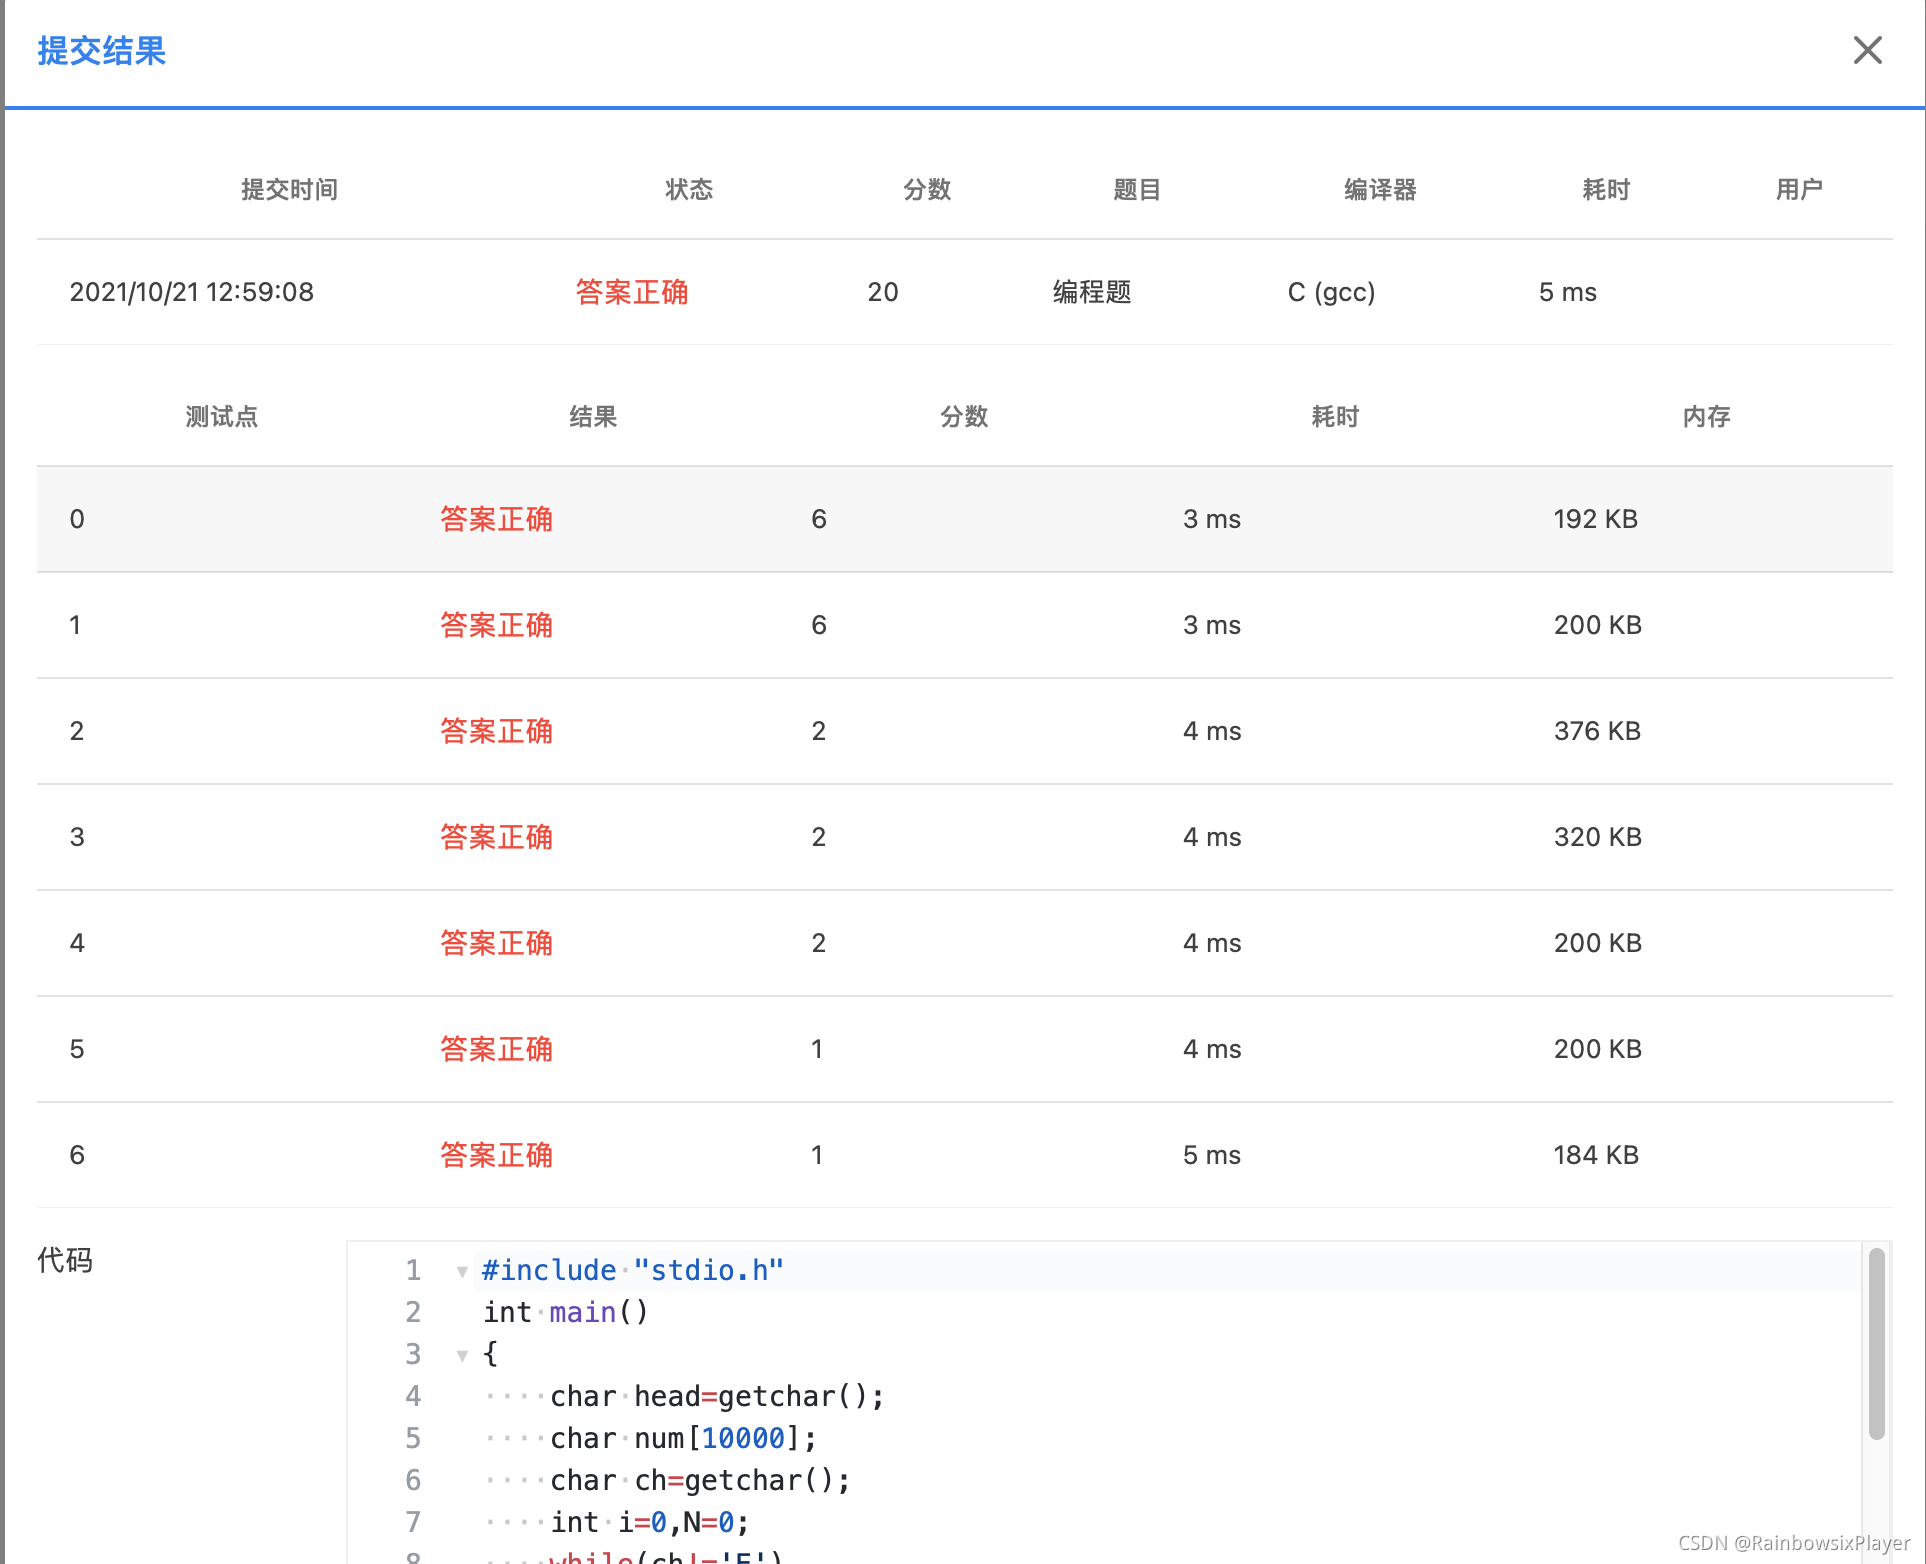The width and height of the screenshot is (1926, 1564).
Task: Collapse code fold arrow at line 3
Action: 462,1355
